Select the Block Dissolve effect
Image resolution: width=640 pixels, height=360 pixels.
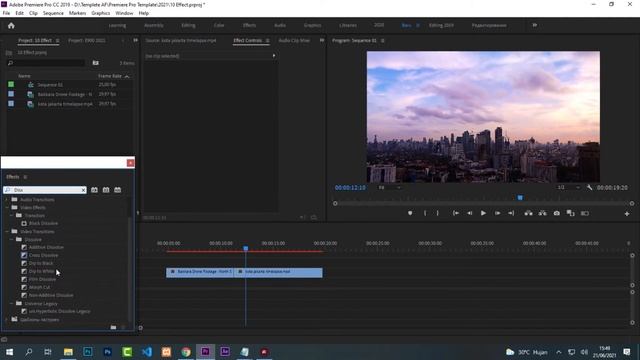tap(43, 223)
